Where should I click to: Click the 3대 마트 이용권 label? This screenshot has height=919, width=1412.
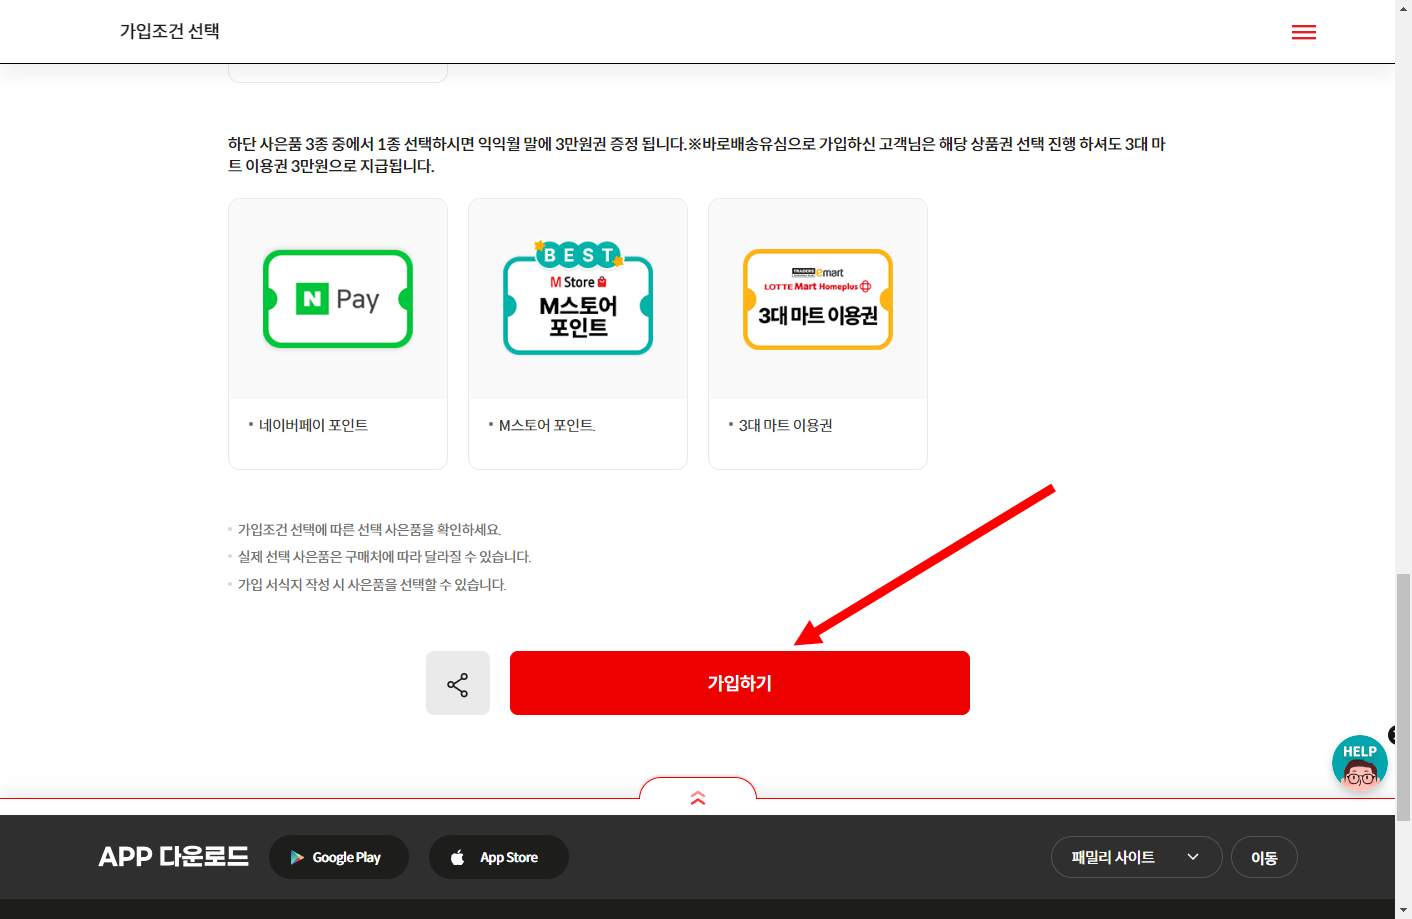[785, 425]
